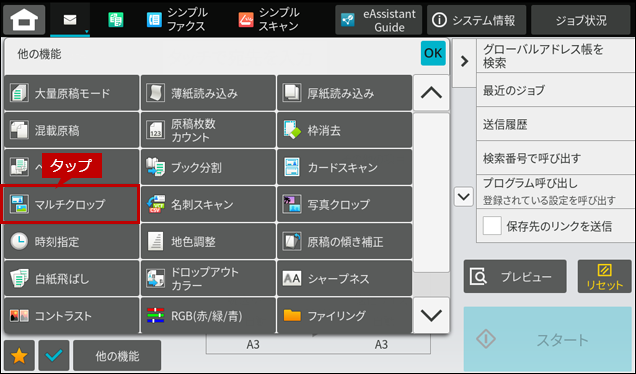Select 地色調整 function
The height and width of the screenshot is (374, 636).
(x=208, y=241)
